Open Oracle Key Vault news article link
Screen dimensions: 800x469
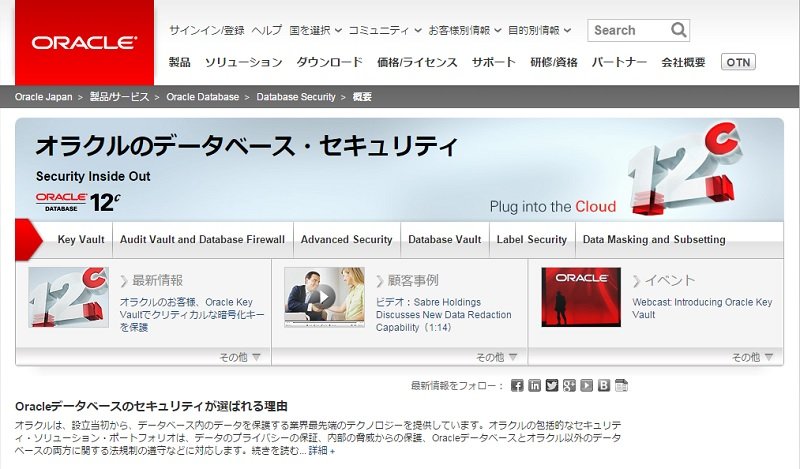[192, 314]
